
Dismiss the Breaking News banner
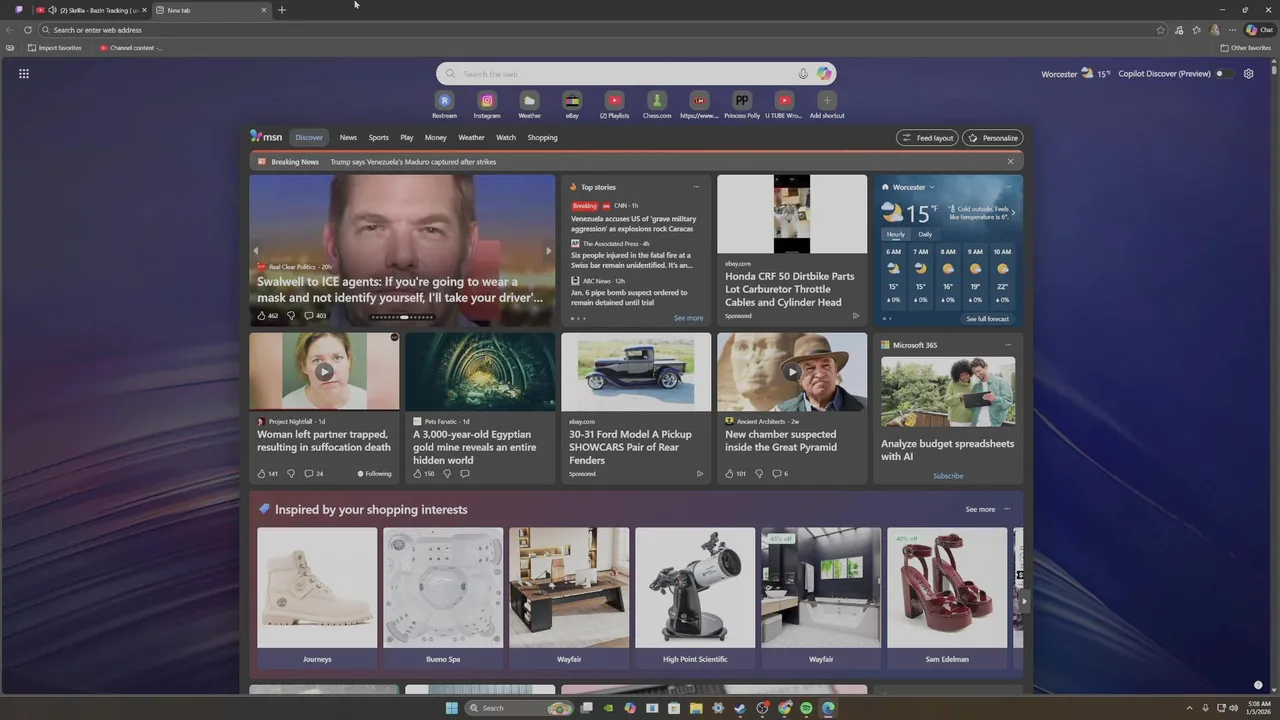[1010, 161]
